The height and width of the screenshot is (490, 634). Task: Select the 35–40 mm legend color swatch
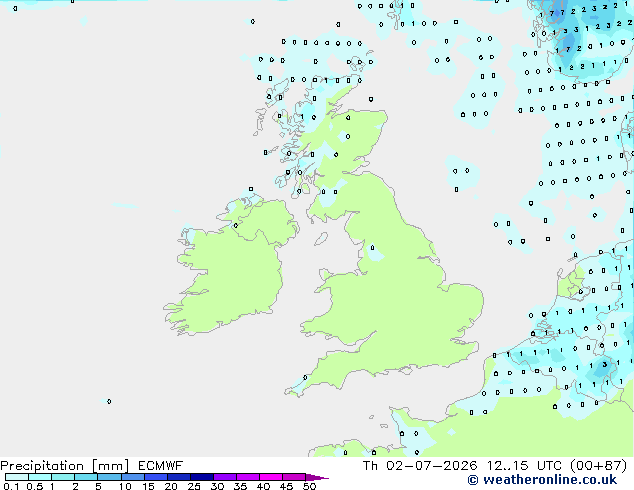(x=248, y=477)
